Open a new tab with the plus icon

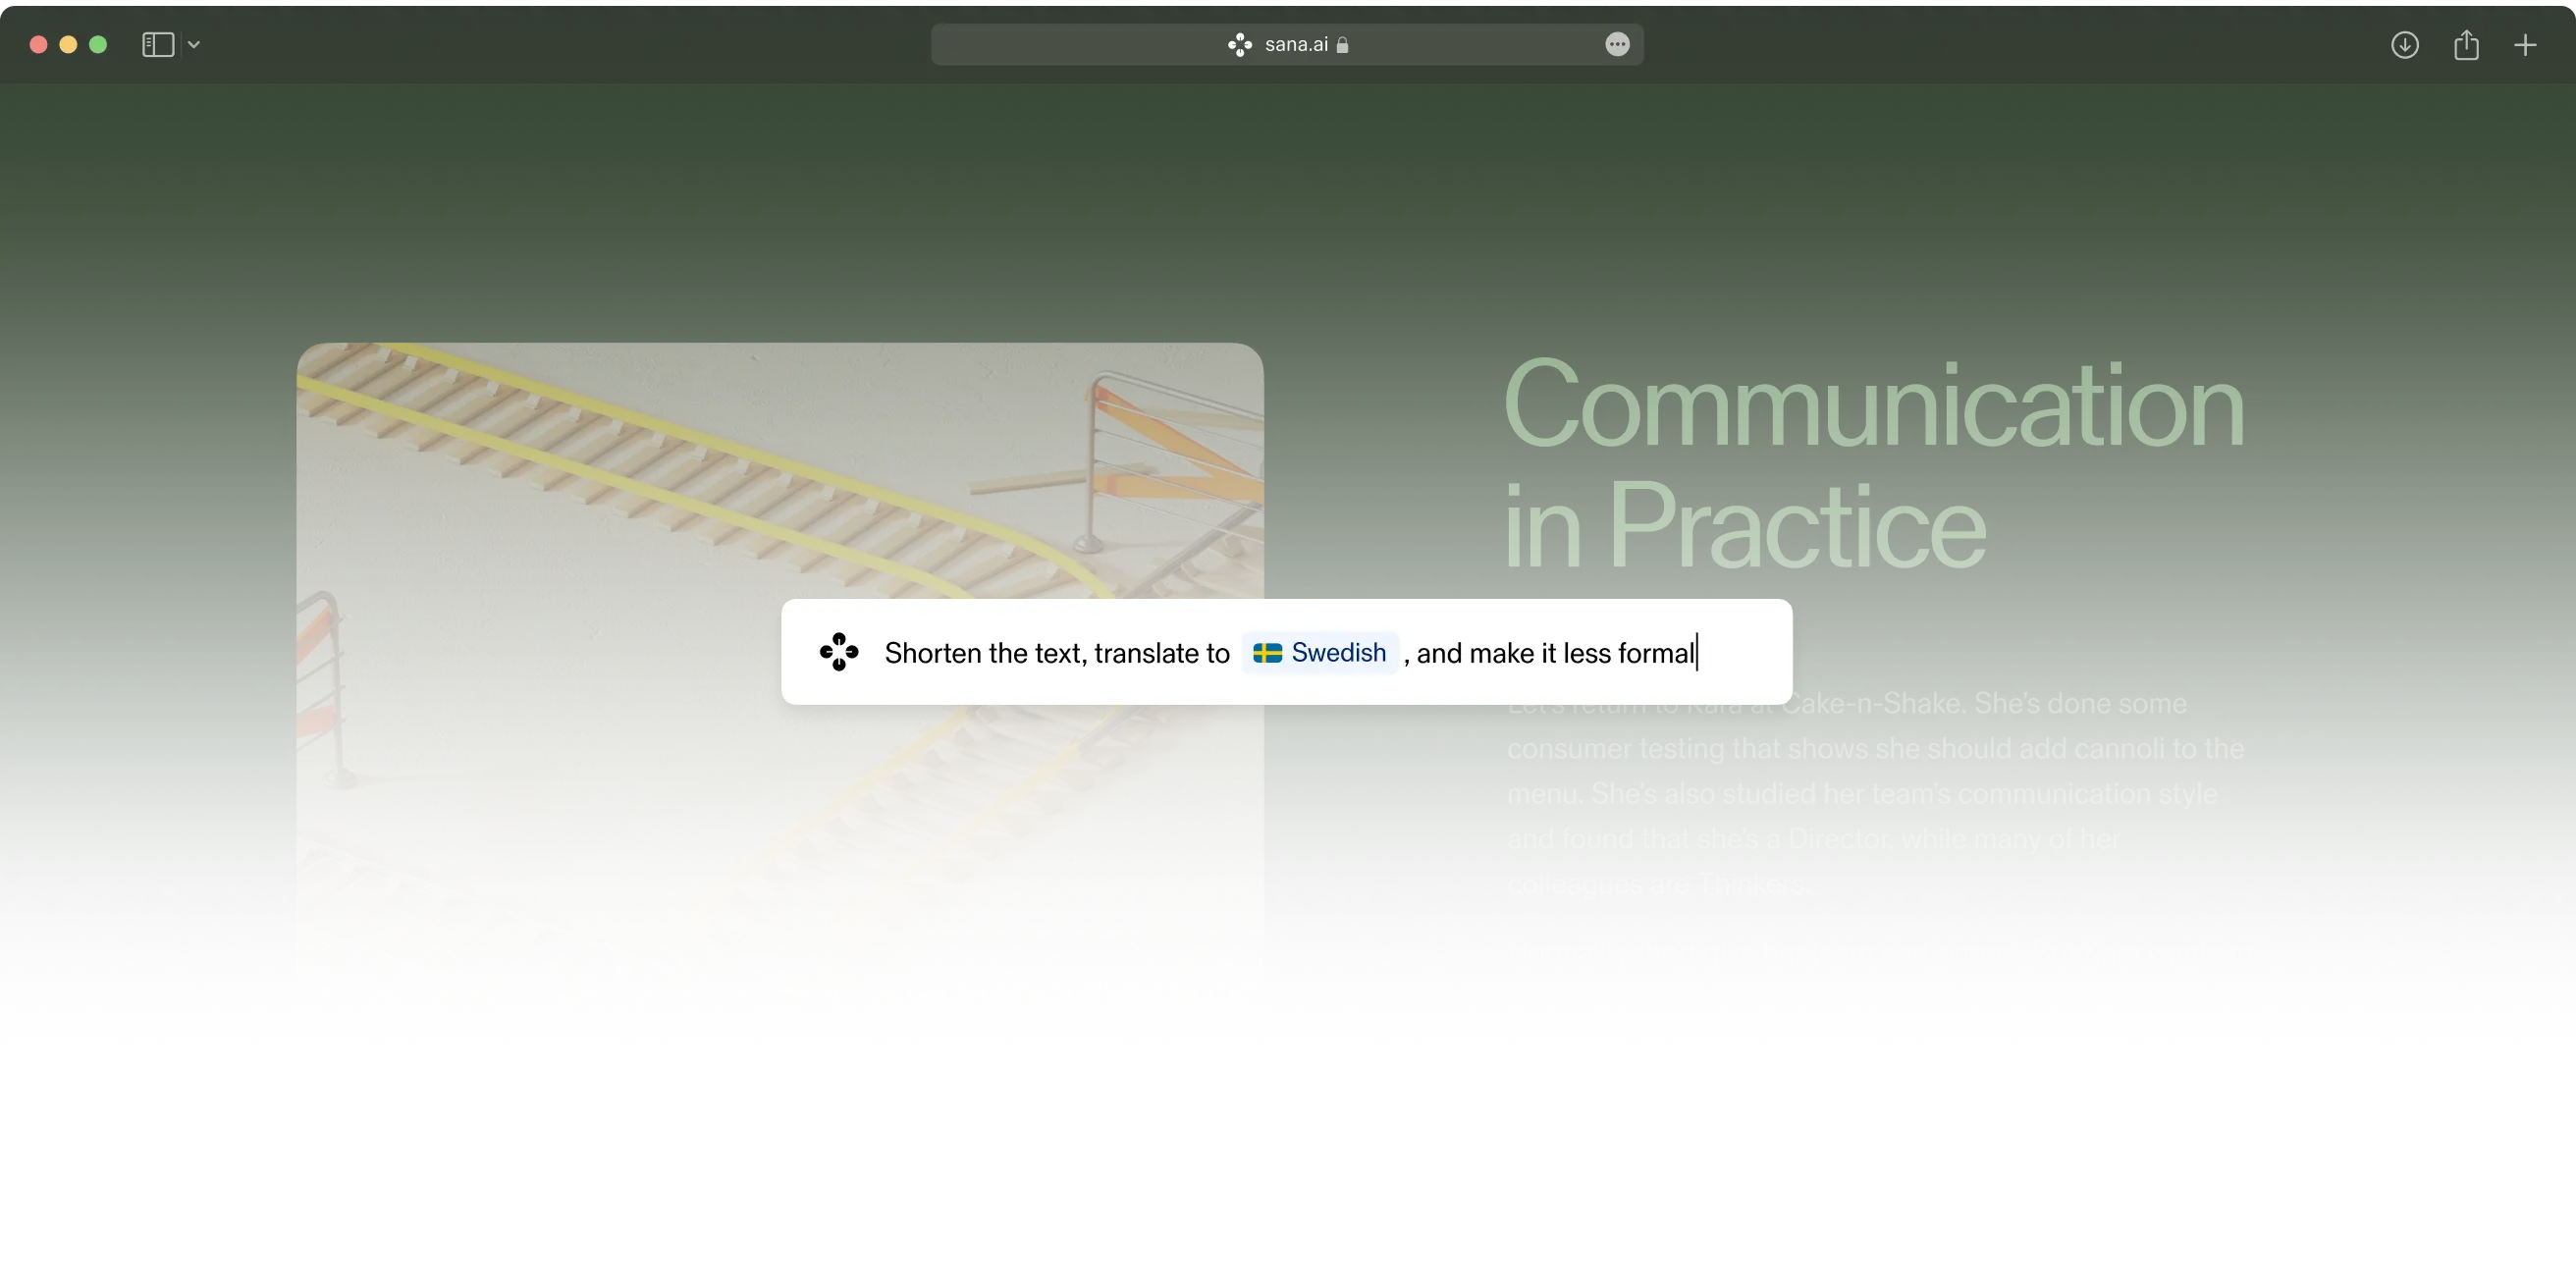point(2525,45)
